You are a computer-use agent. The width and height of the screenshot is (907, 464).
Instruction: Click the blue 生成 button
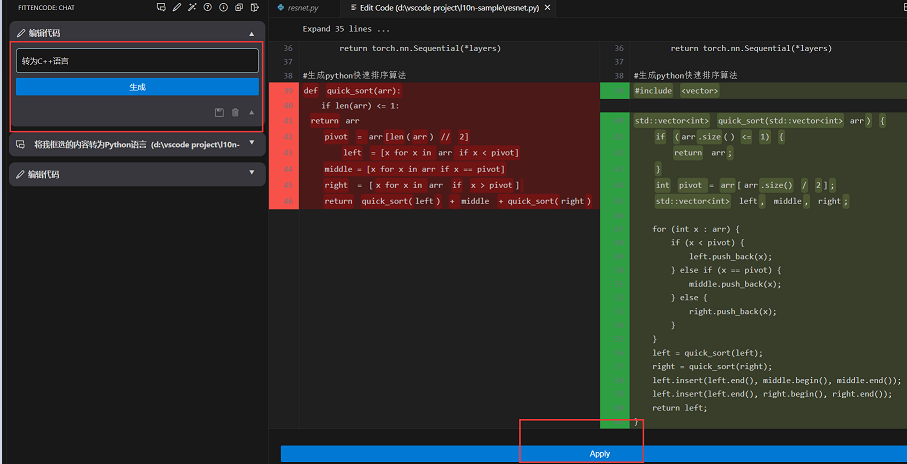[137, 87]
